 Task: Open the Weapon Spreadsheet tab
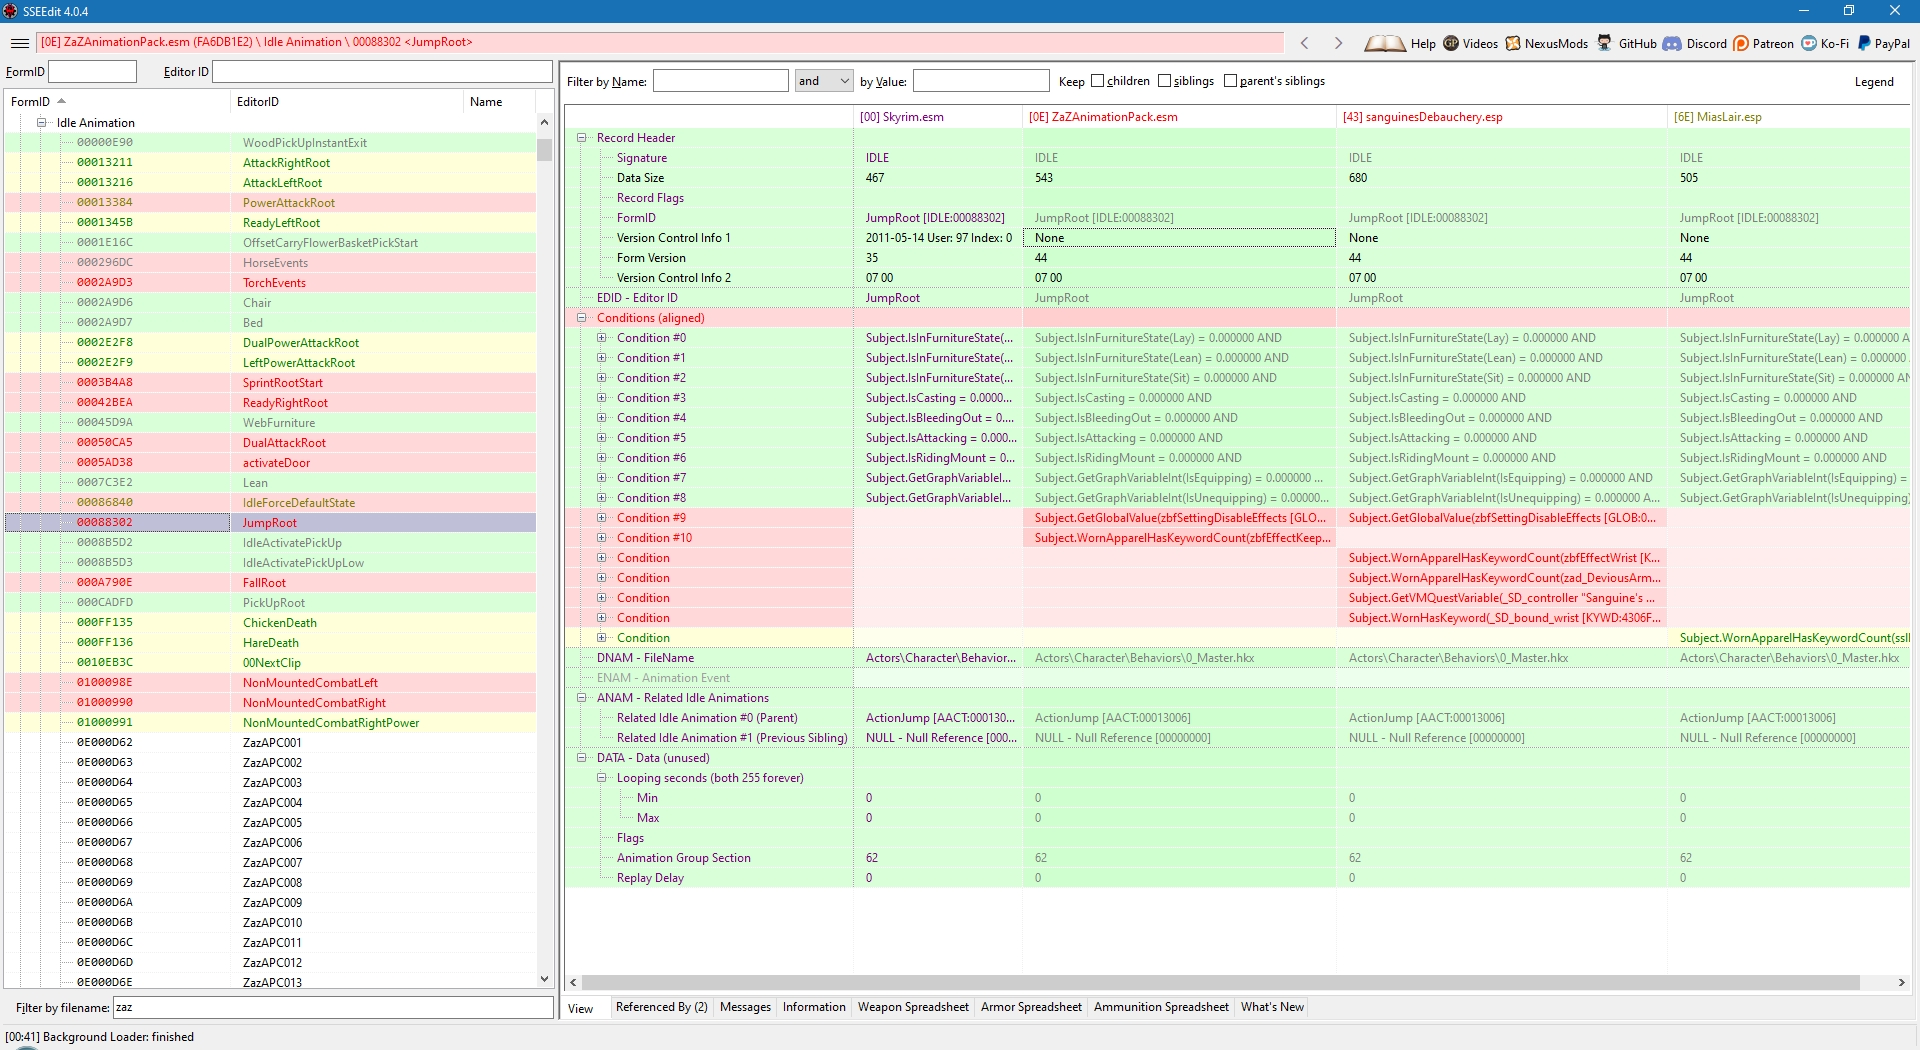click(913, 1007)
